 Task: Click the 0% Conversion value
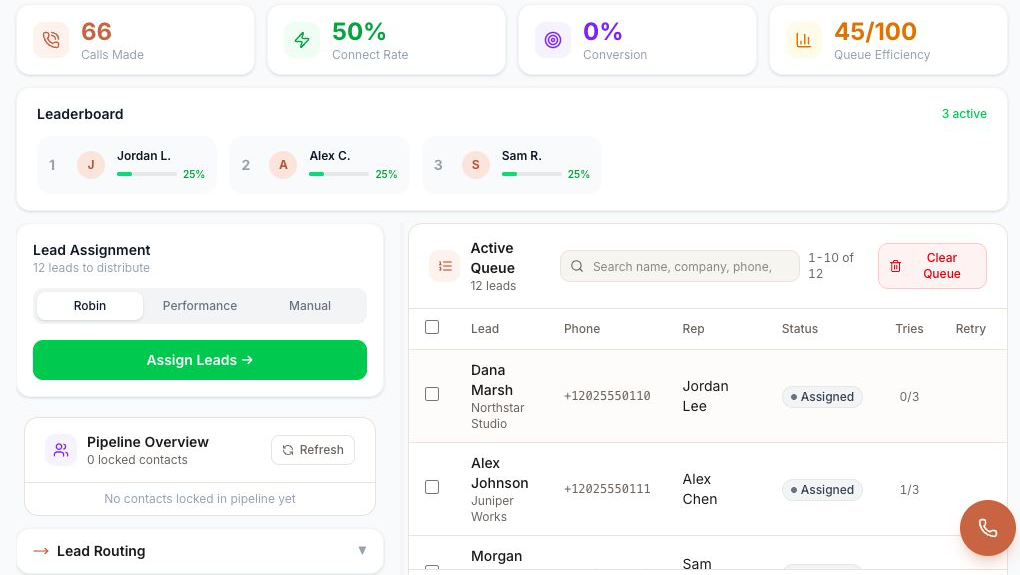(602, 31)
